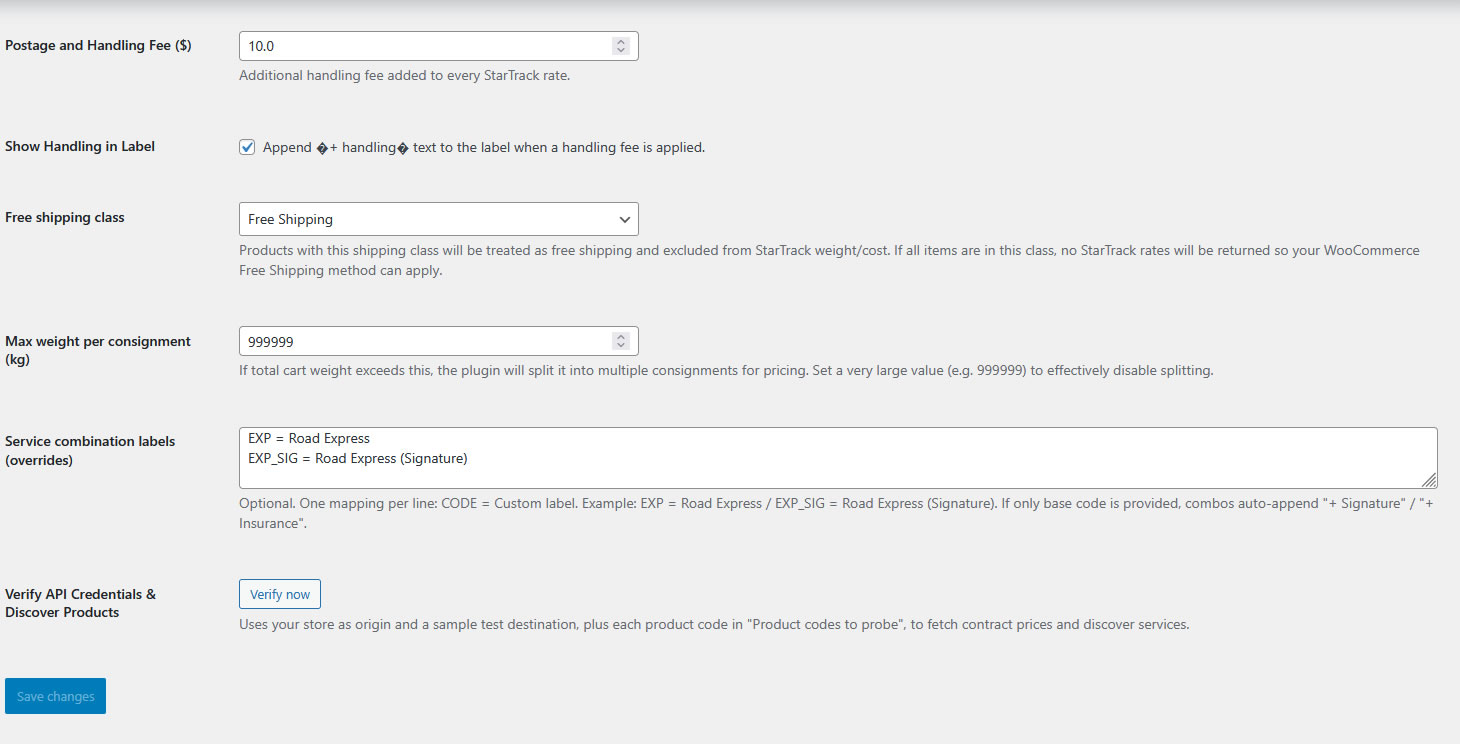Select the 'Free shipping class' label text
Image resolution: width=1460 pixels, height=744 pixels.
coord(65,217)
